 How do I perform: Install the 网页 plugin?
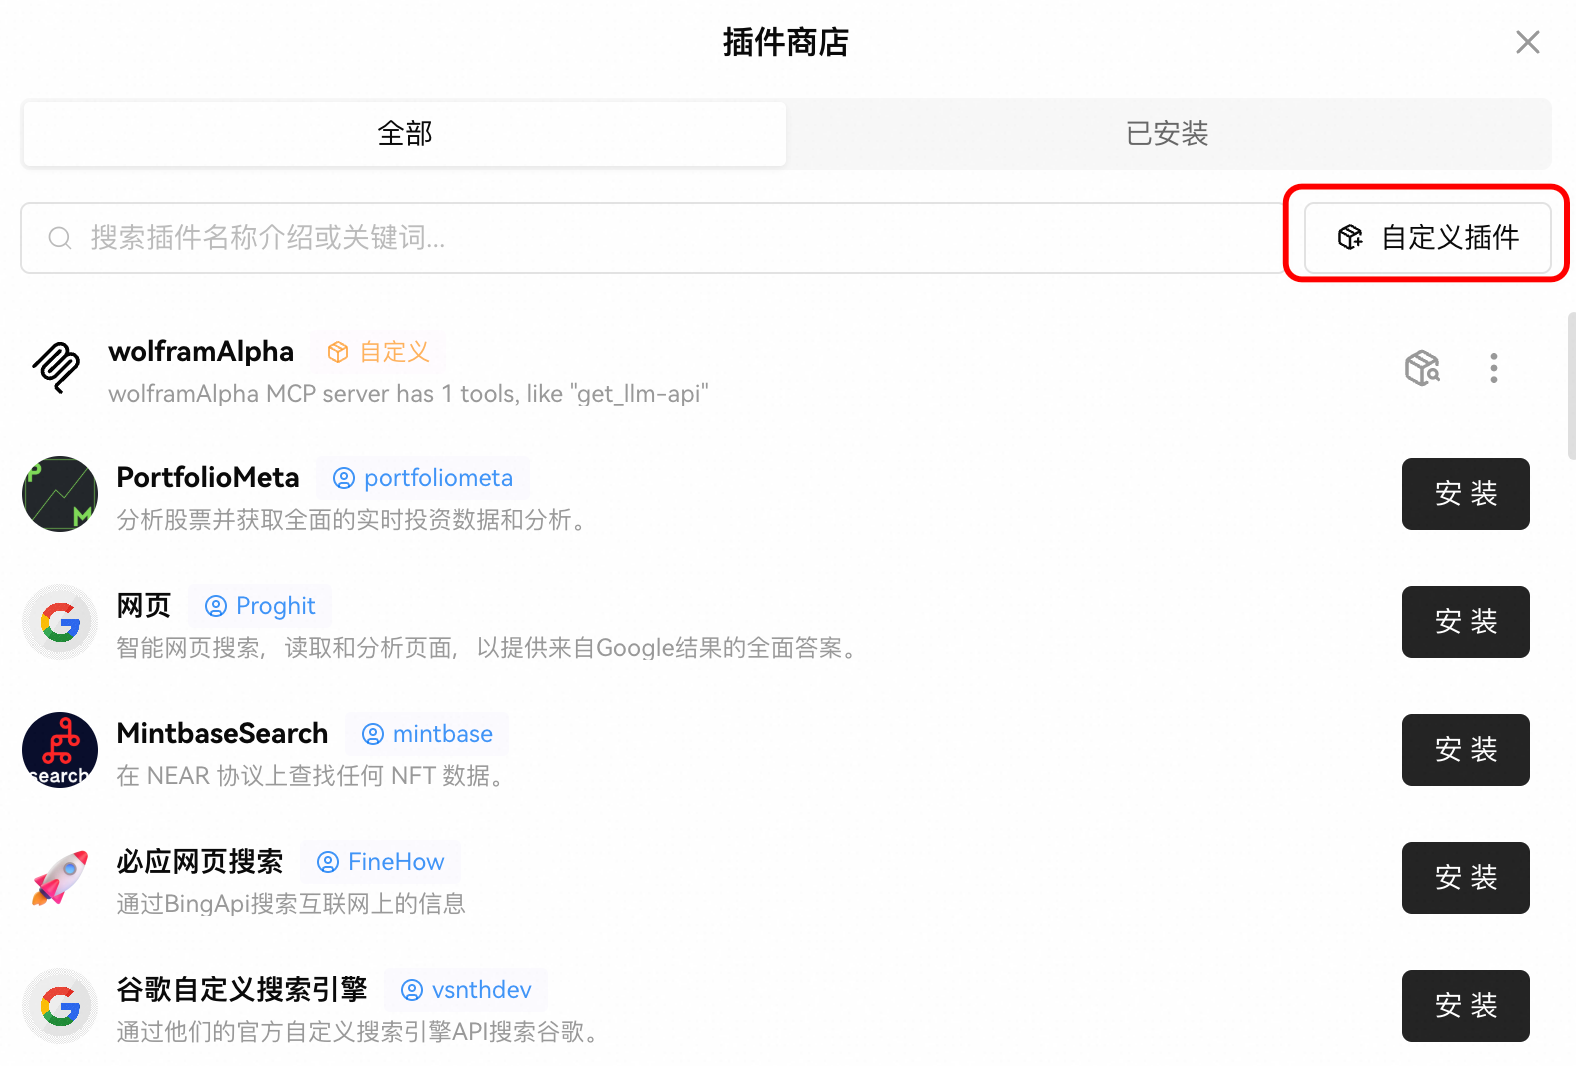click(1465, 622)
